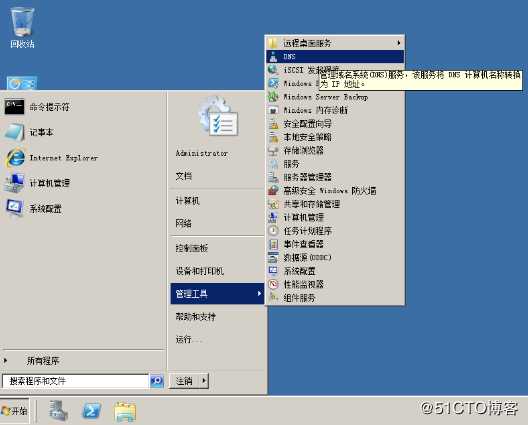The height and width of the screenshot is (425, 528).
Task: Click 计算机管理 label in the admin tools submenu
Action: pos(304,217)
